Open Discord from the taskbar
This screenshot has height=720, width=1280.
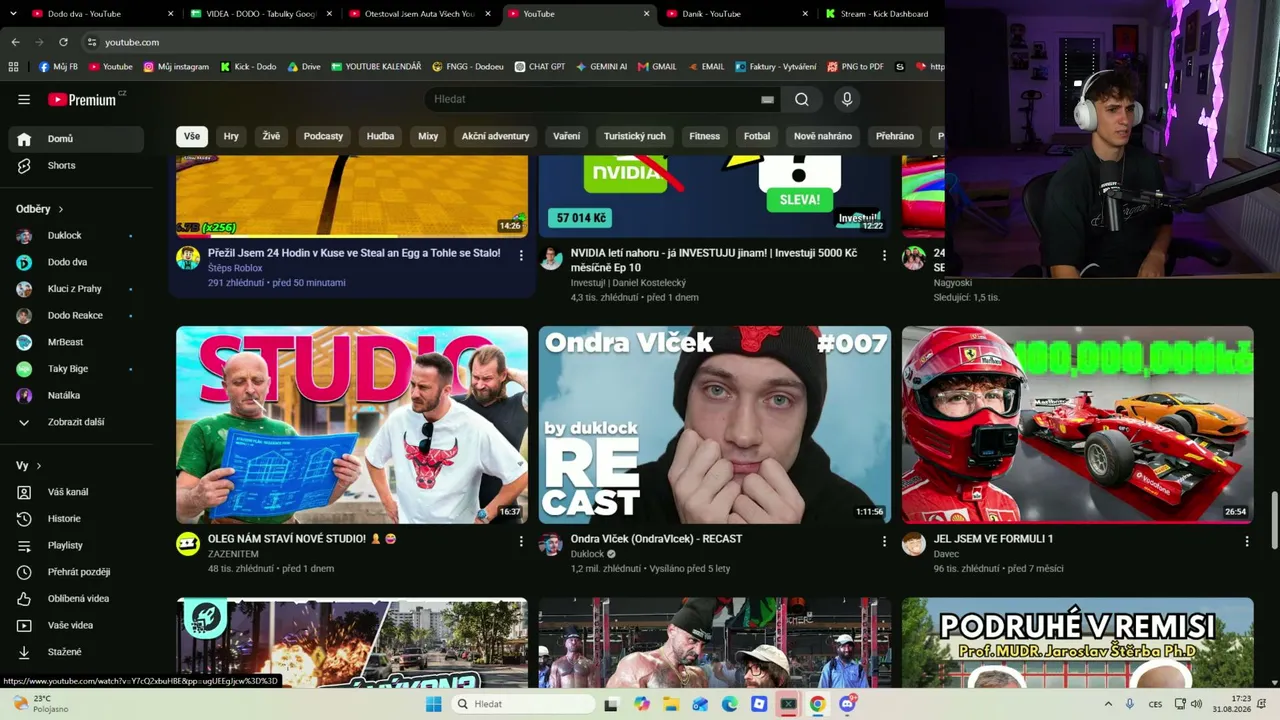point(848,704)
